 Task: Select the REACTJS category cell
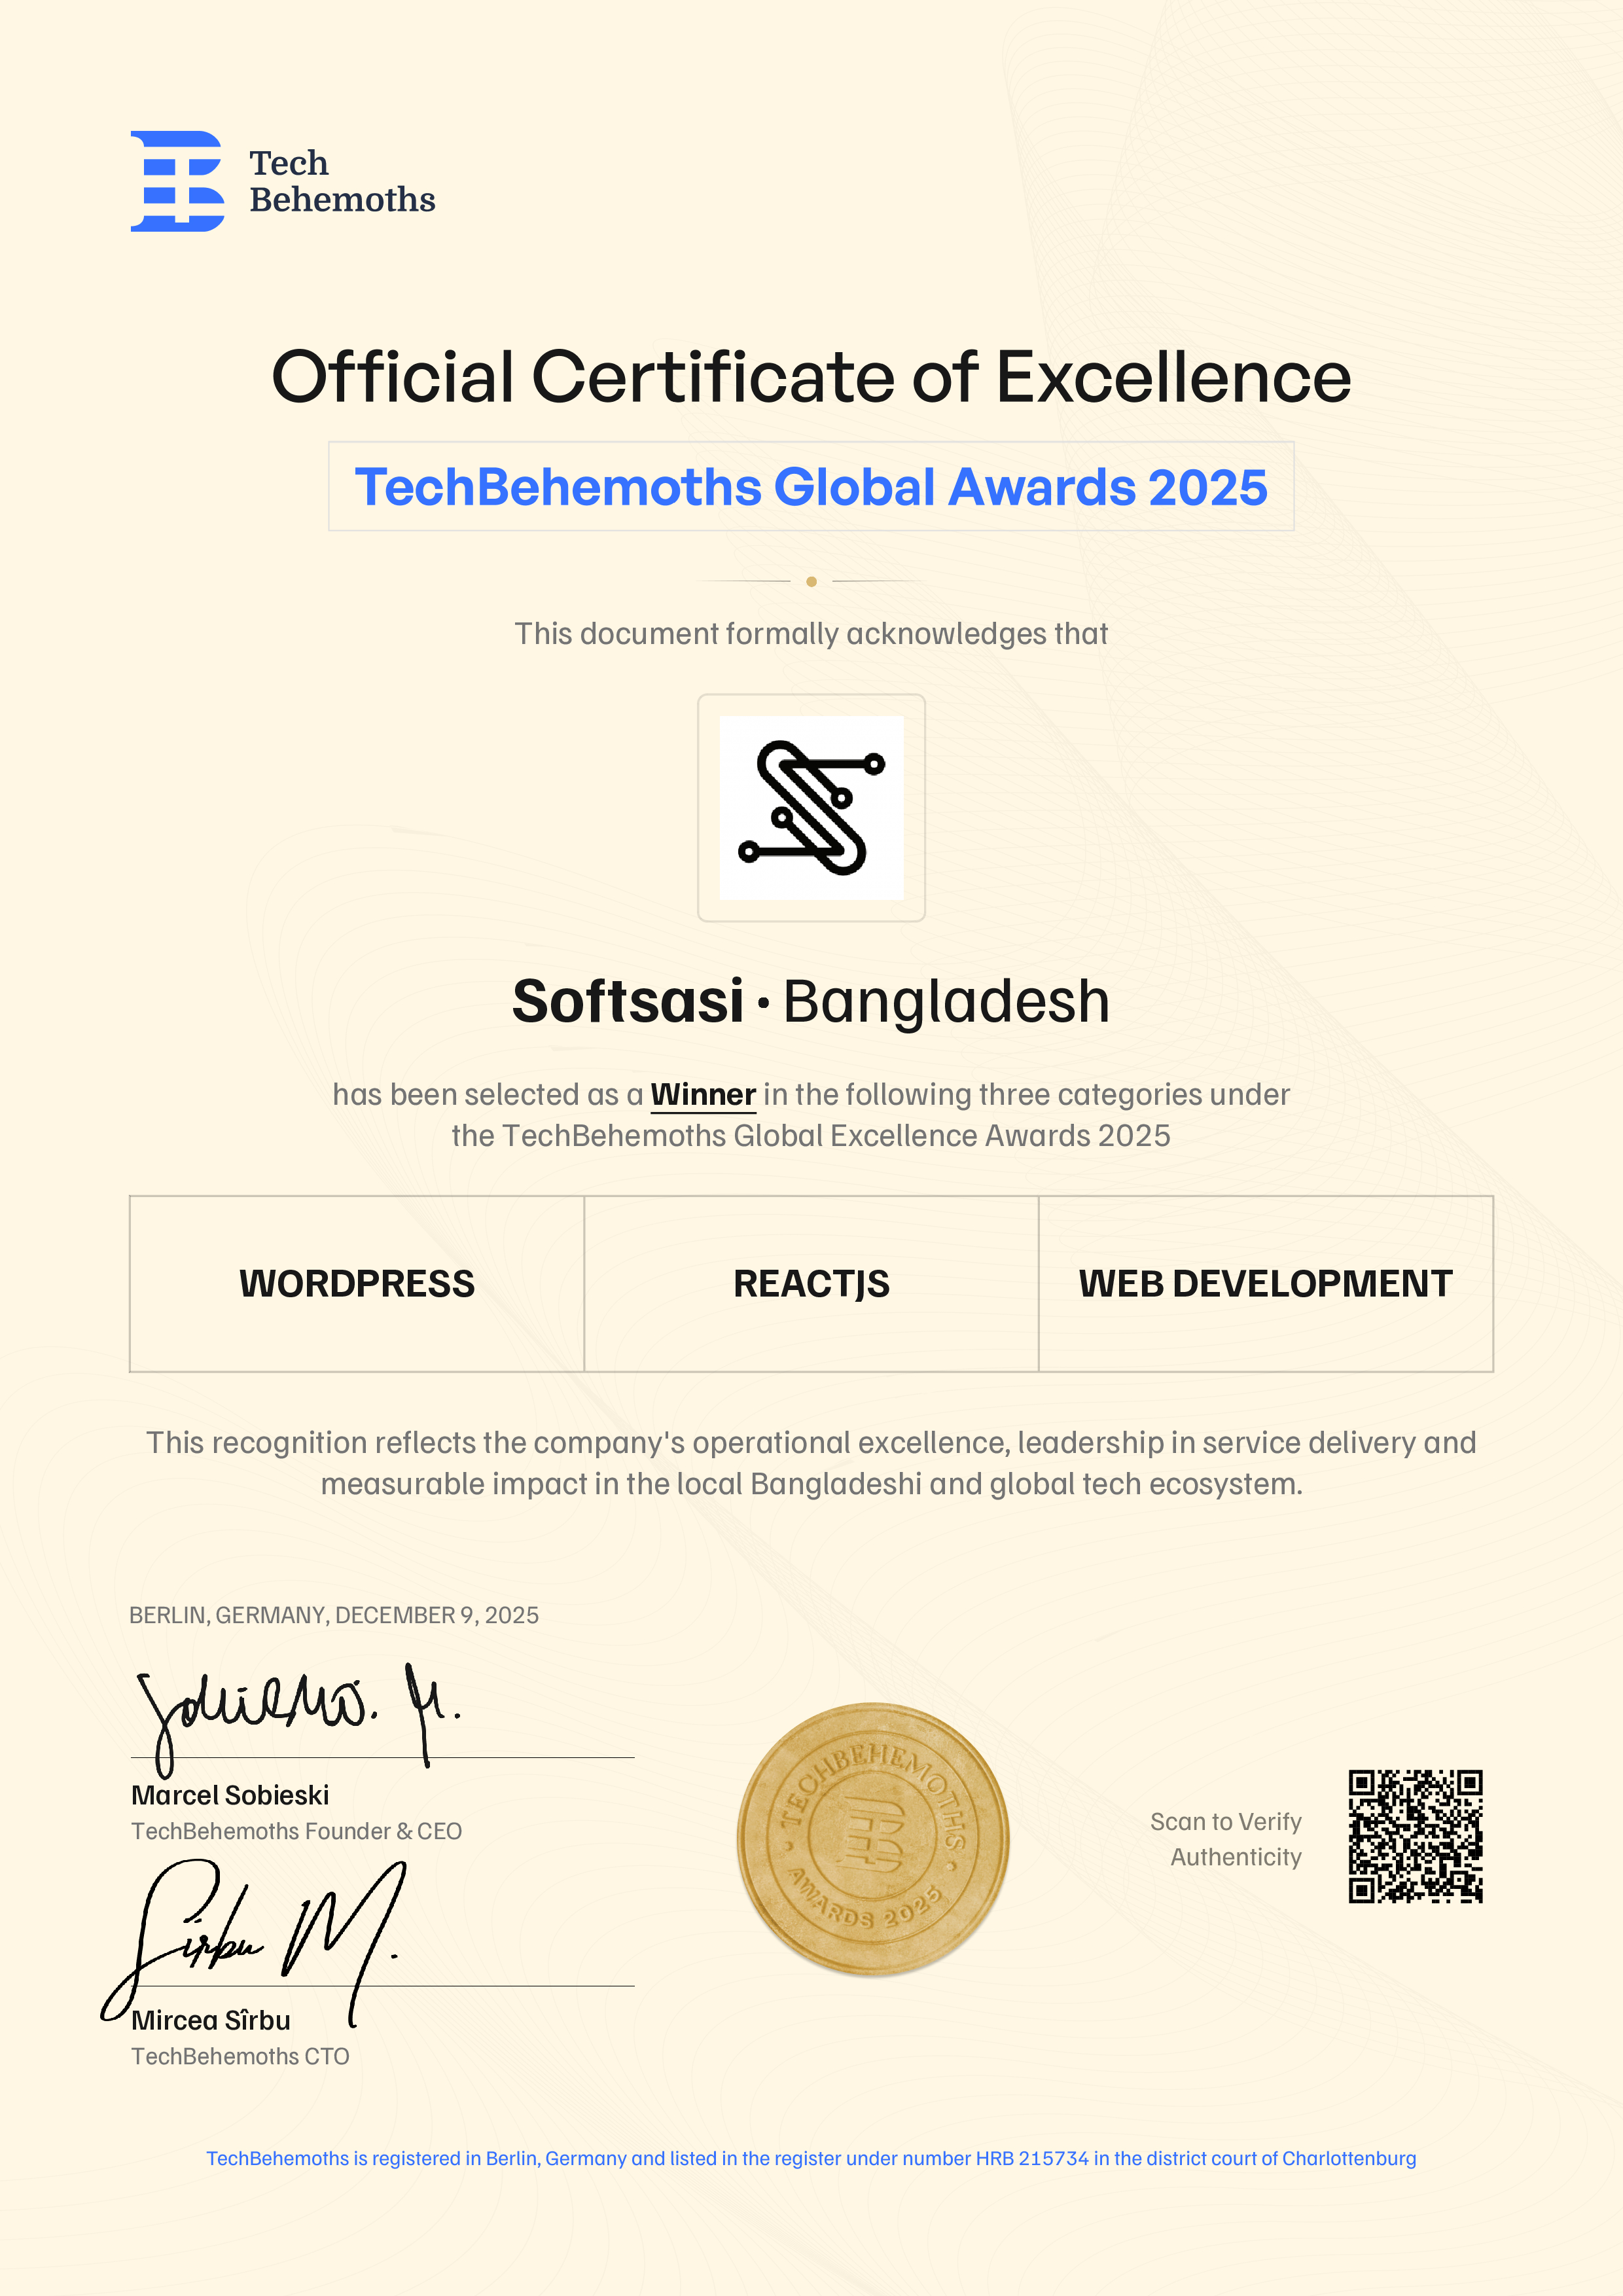coord(811,1283)
